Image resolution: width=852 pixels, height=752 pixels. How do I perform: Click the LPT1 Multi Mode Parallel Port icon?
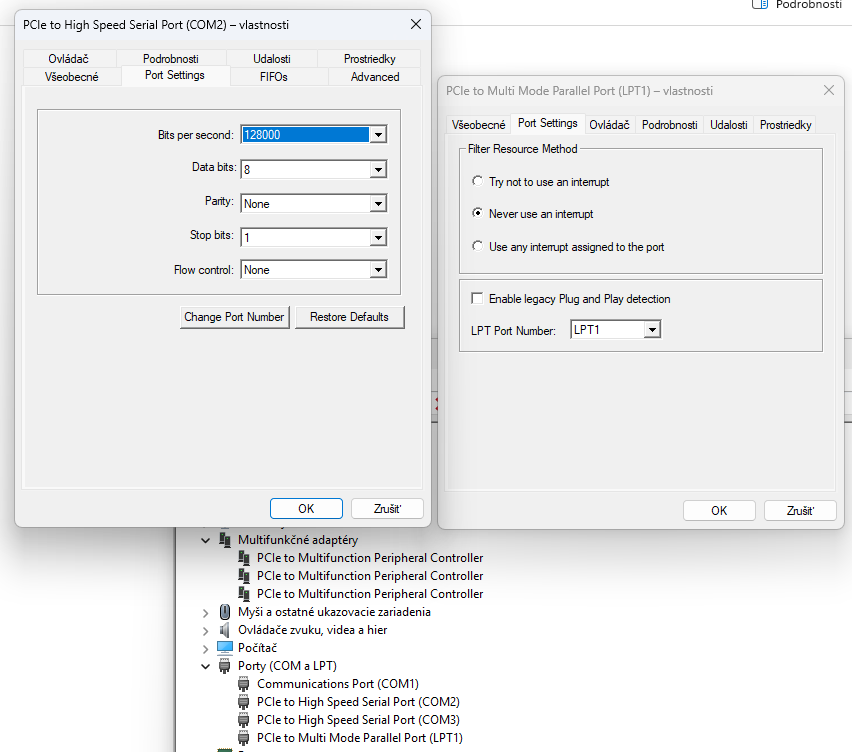click(243, 738)
